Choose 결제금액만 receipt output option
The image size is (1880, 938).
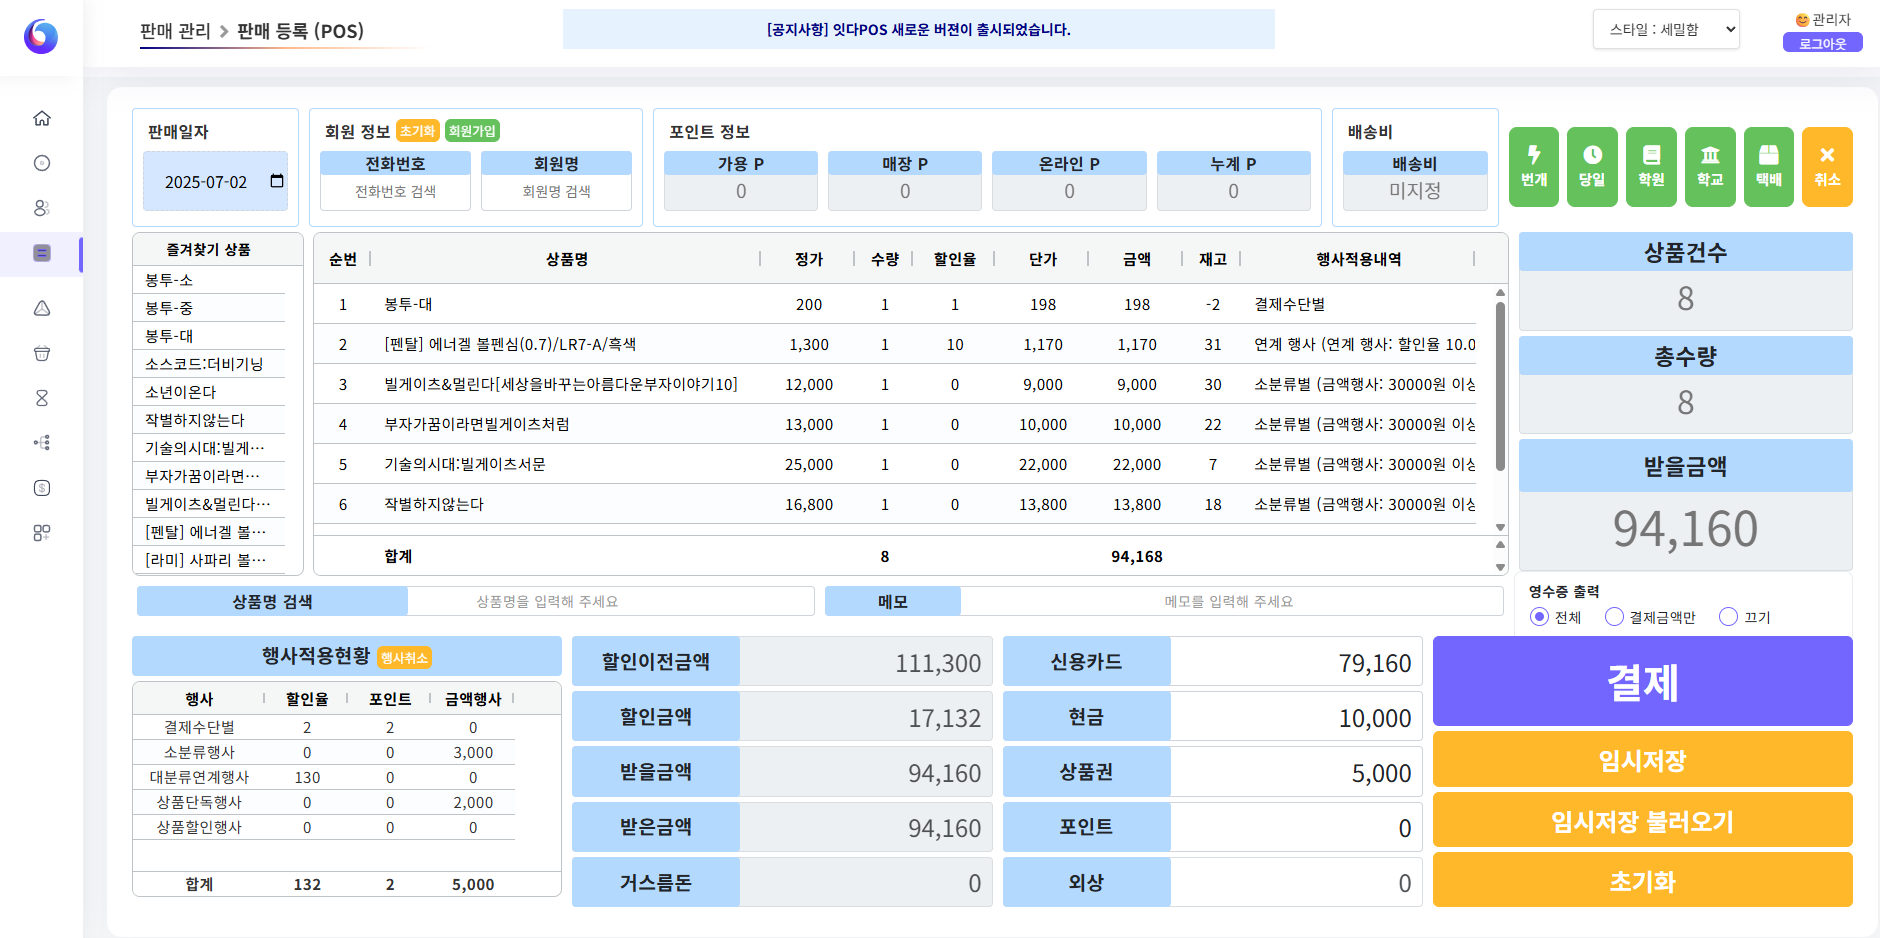tap(1614, 617)
